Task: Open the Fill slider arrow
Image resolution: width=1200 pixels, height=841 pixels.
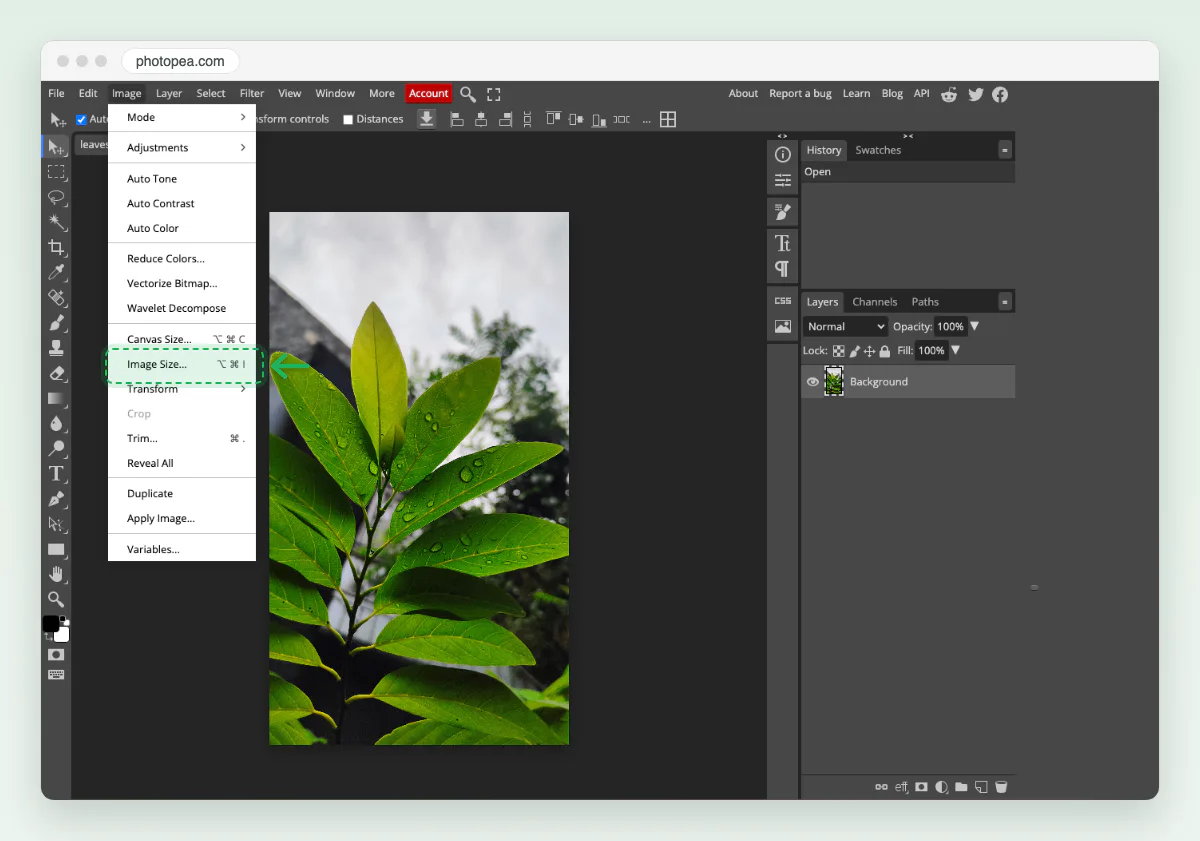Action: [955, 350]
